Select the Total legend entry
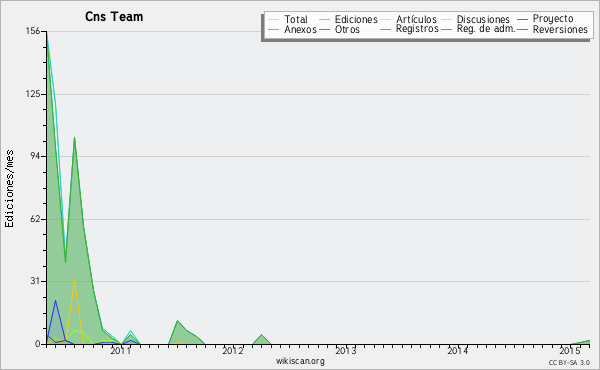This screenshot has height=370, width=600. (x=296, y=19)
